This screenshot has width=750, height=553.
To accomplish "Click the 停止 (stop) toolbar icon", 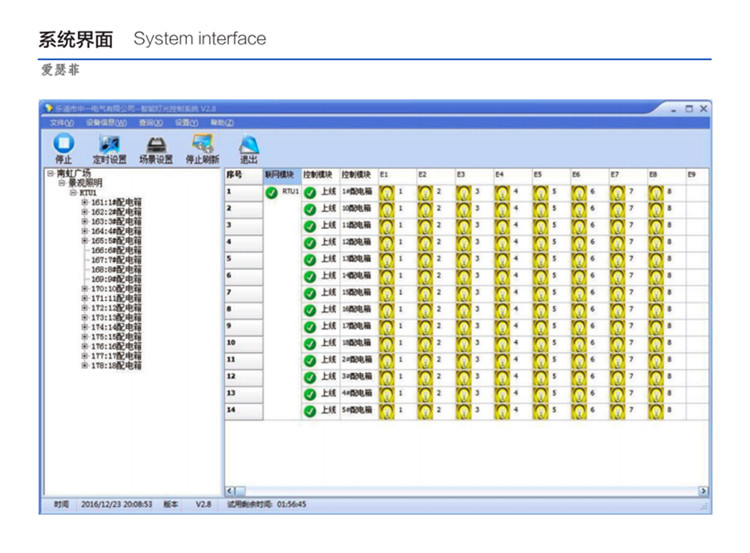I will coord(63,143).
